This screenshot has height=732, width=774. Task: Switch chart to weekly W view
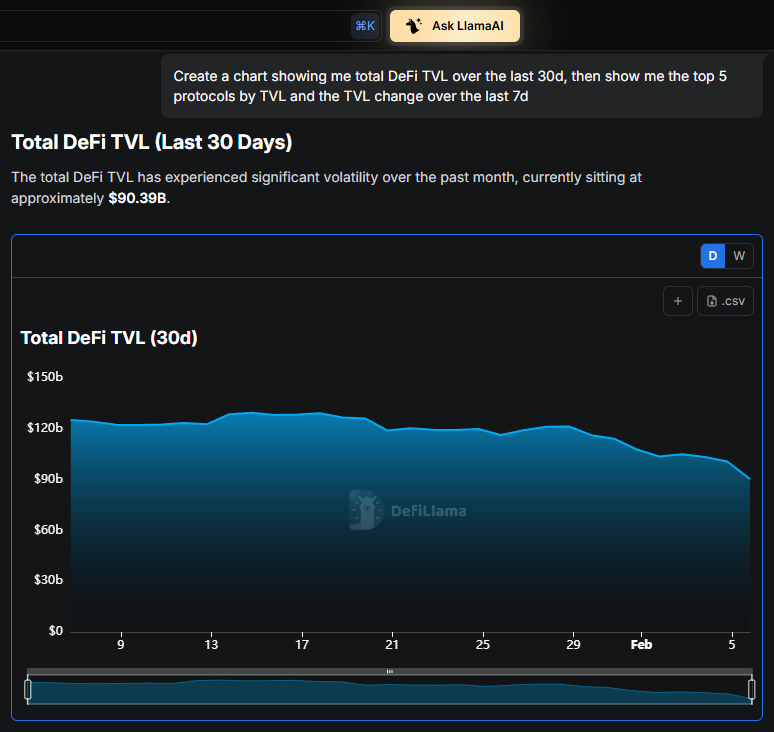739,256
